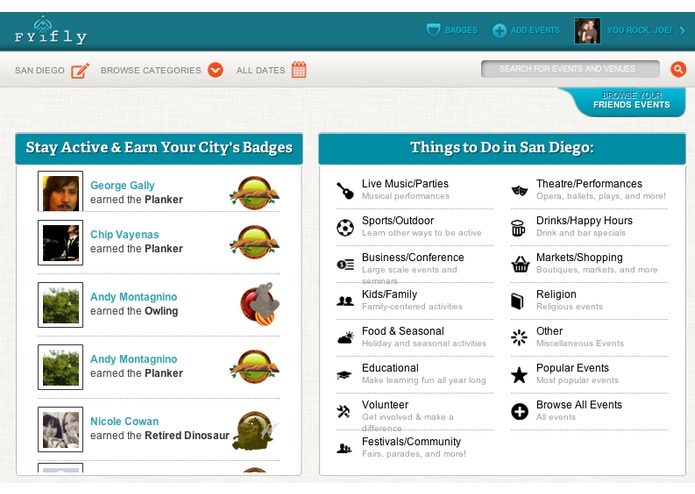Viewport: 695px width, 494px height.
Task: Open the Browse All Events link
Action: point(579,405)
